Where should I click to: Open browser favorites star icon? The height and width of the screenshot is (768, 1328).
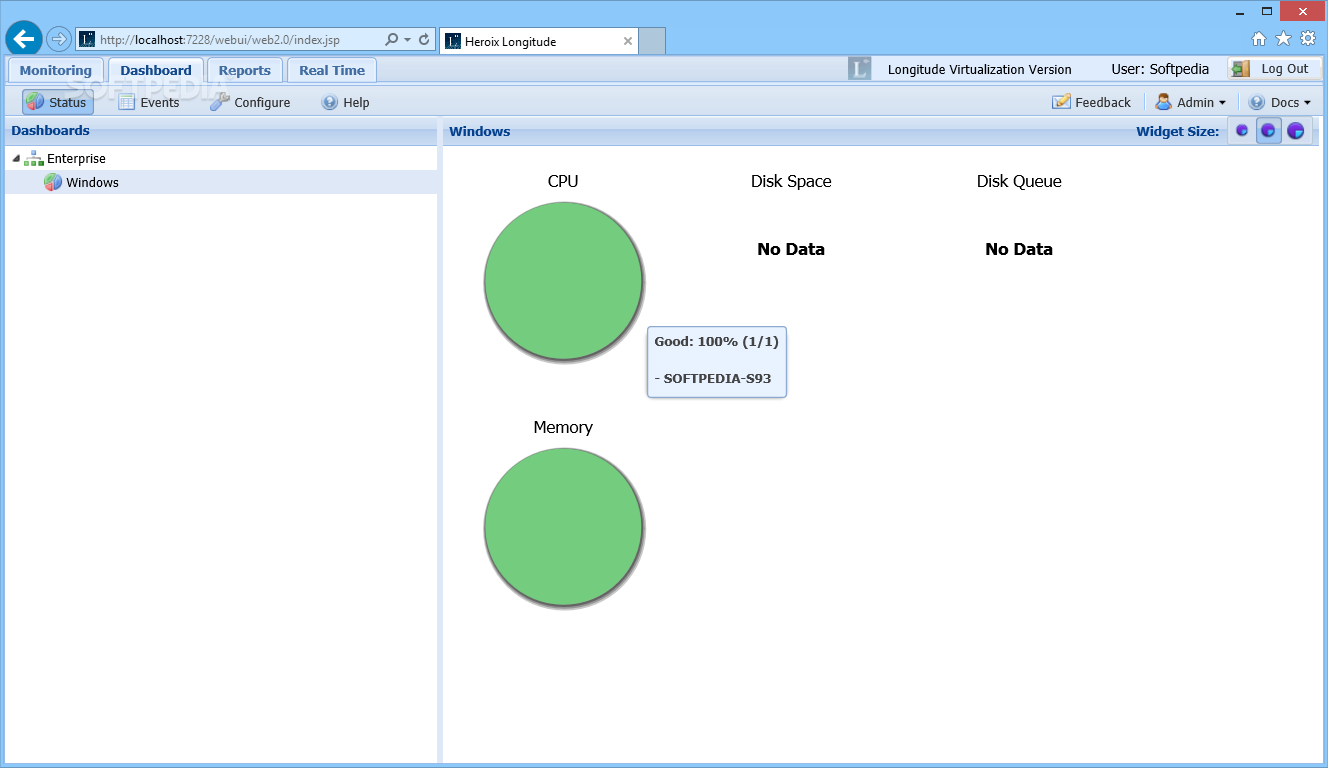point(1283,39)
